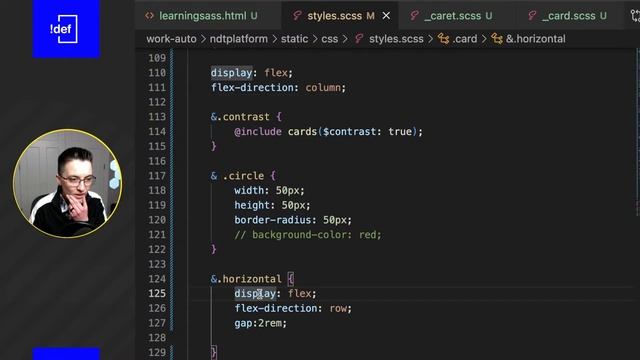640x360 pixels.
Task: Click line number 117
Action: click(157, 176)
